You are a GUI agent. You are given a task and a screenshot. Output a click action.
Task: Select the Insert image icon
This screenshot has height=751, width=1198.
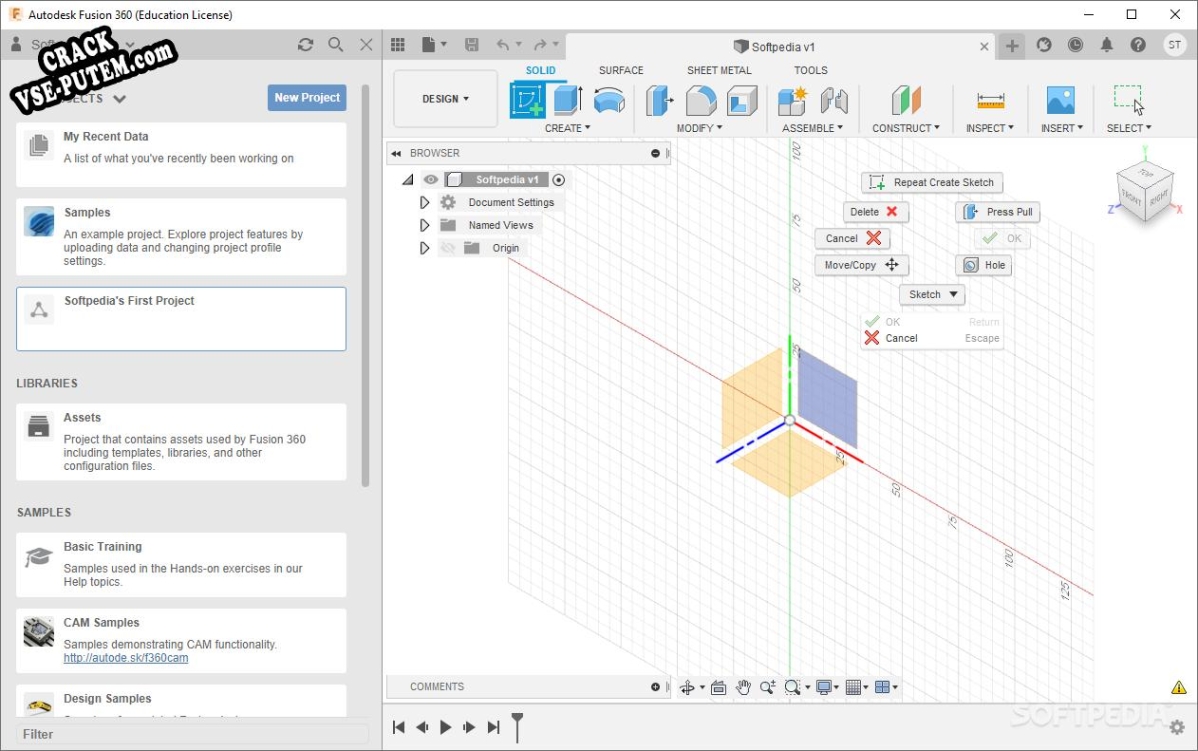tap(1060, 100)
